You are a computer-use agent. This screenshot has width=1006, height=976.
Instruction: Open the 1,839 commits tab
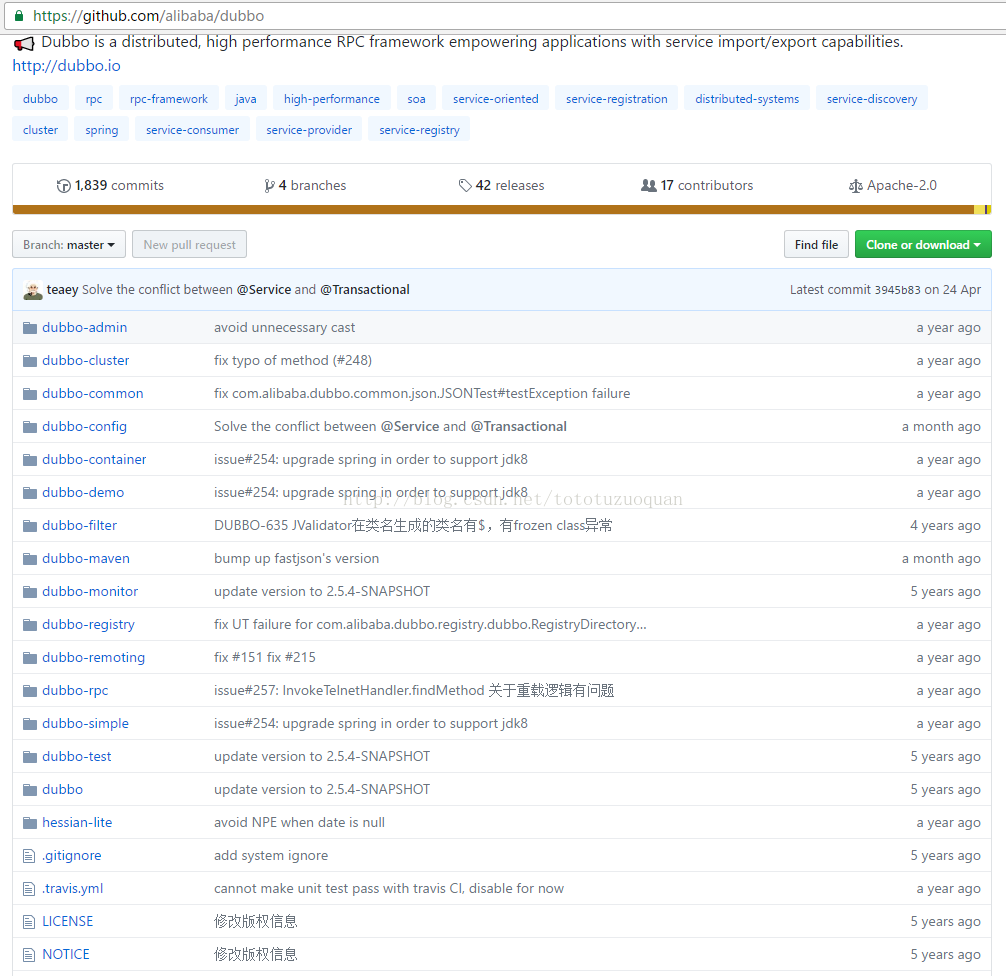pos(110,185)
